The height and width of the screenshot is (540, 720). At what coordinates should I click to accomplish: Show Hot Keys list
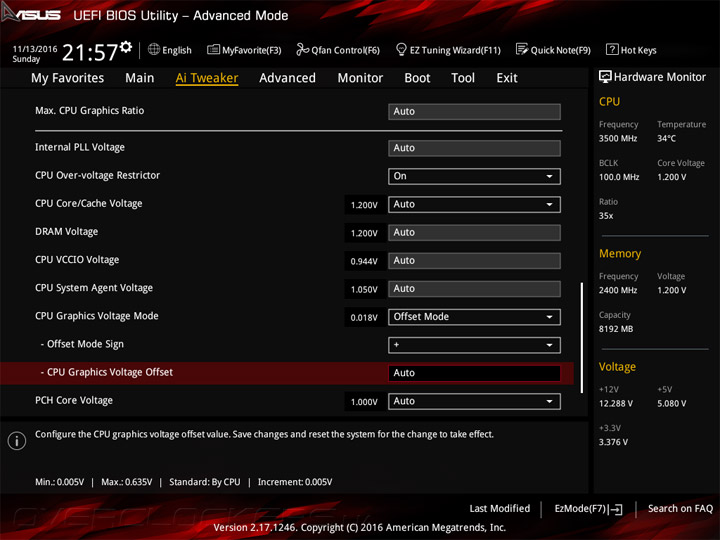(x=638, y=50)
